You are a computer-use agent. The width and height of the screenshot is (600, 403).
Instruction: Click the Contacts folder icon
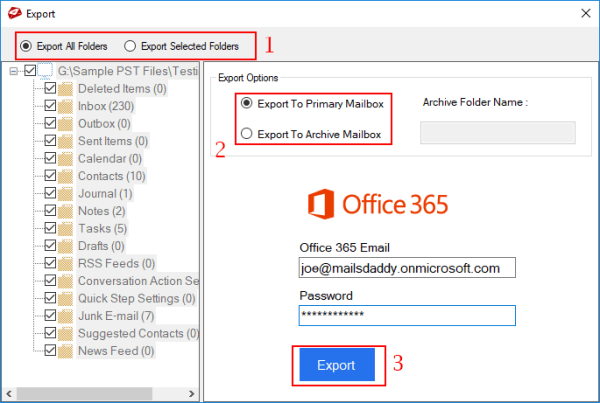67,176
